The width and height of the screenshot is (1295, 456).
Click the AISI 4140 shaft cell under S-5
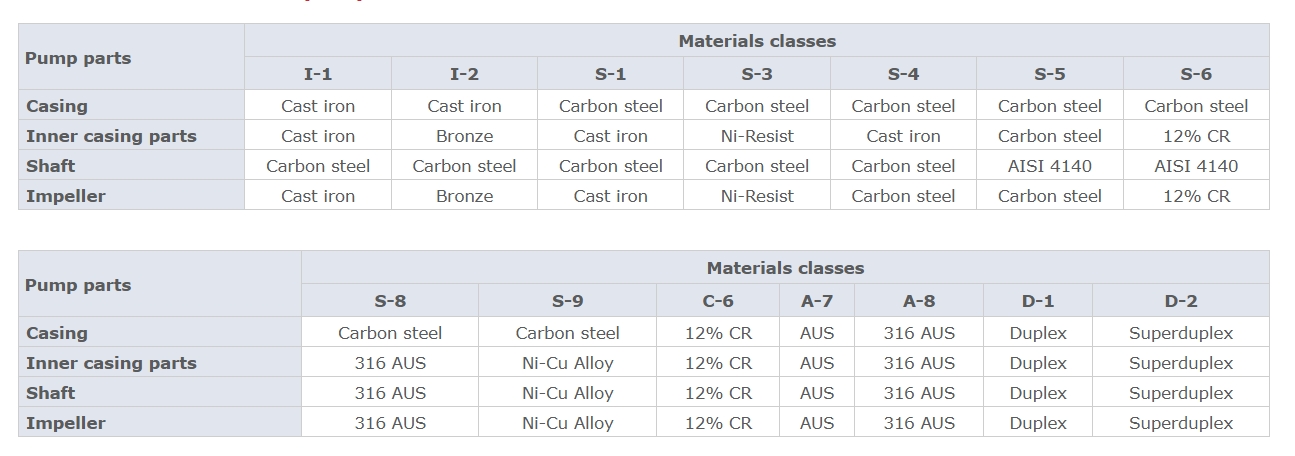tap(1049, 166)
